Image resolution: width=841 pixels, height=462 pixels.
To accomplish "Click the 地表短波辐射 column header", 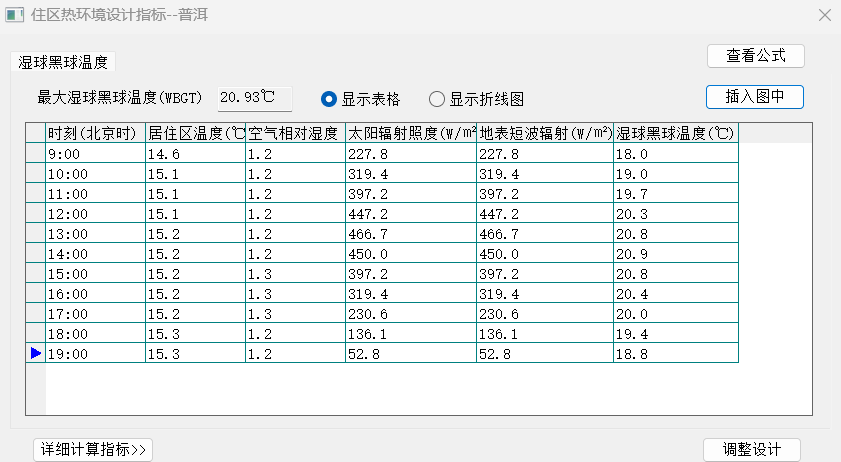I will (x=545, y=133).
